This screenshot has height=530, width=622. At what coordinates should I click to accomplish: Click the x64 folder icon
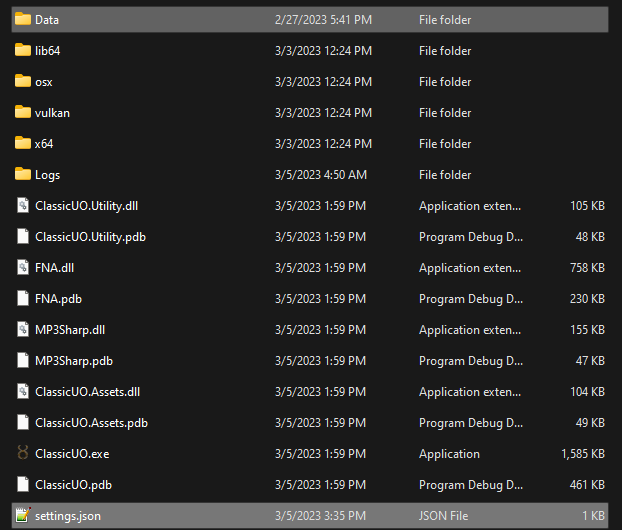pos(23,143)
